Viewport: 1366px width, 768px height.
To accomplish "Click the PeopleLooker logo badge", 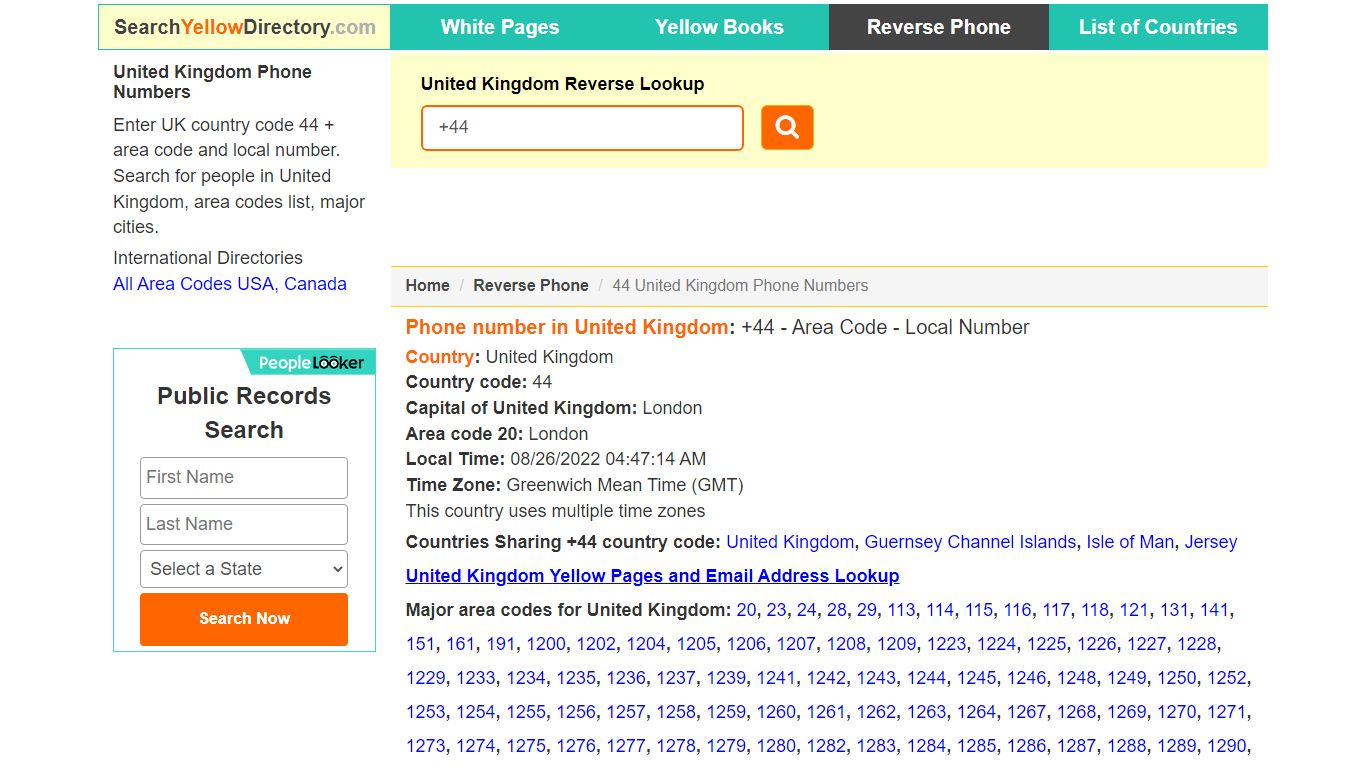I will point(309,362).
